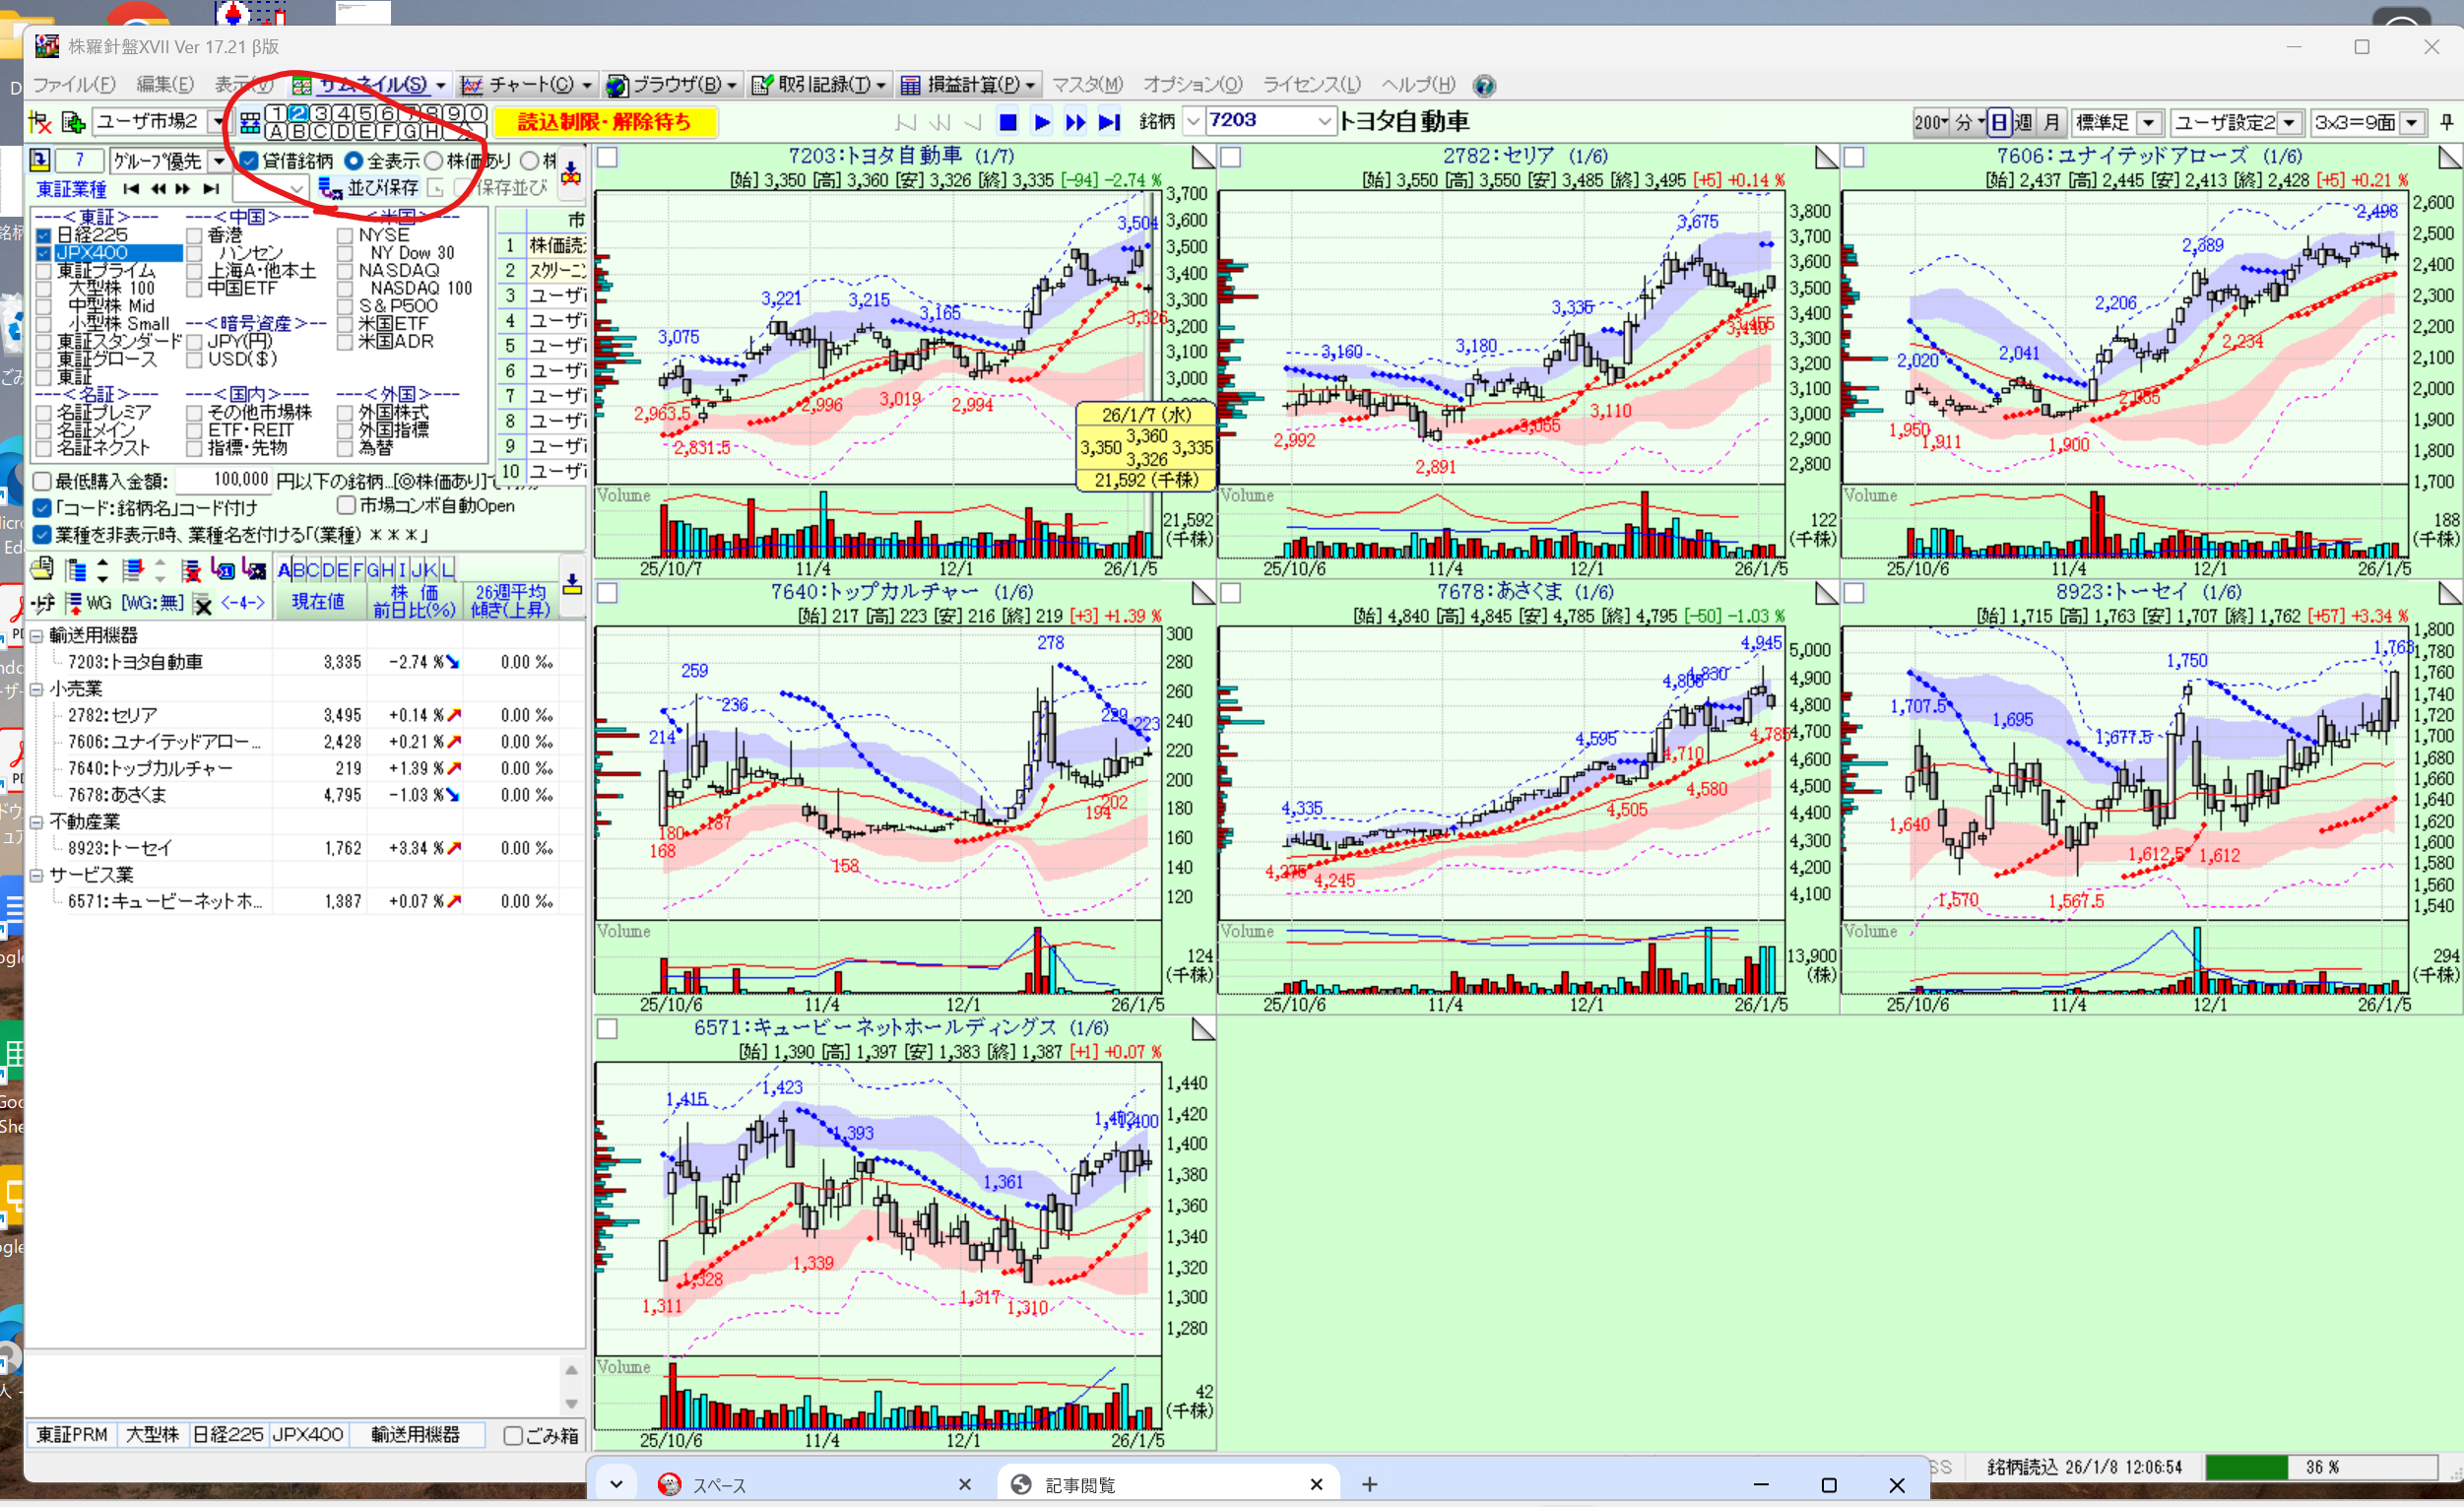
Task: Select thumbnail page number 3 icon
Action: (321, 113)
